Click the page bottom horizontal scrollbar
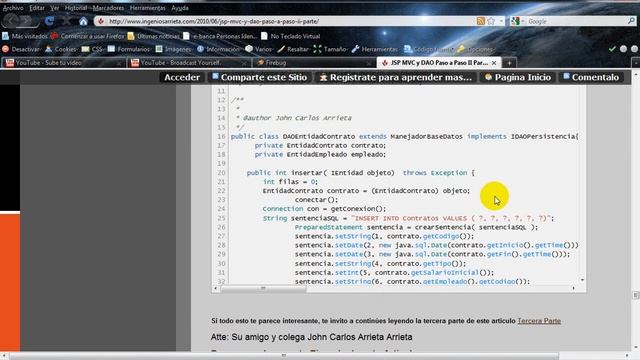Screen dimensions: 640x360 click(284, 356)
